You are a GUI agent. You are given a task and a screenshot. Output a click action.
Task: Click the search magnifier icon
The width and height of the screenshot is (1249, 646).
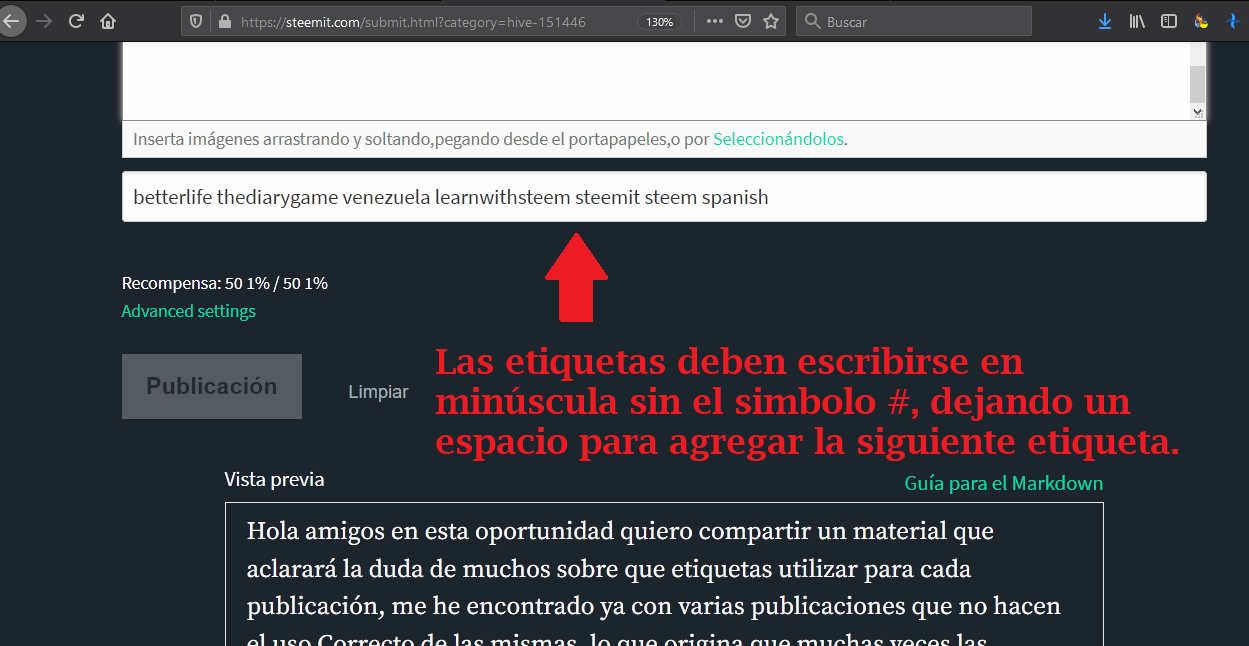pos(812,21)
